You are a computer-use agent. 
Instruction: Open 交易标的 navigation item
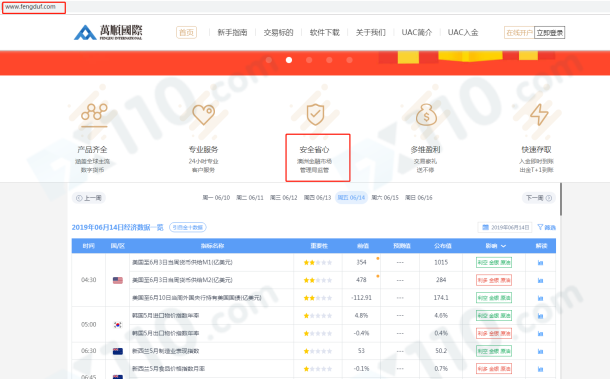(278, 32)
